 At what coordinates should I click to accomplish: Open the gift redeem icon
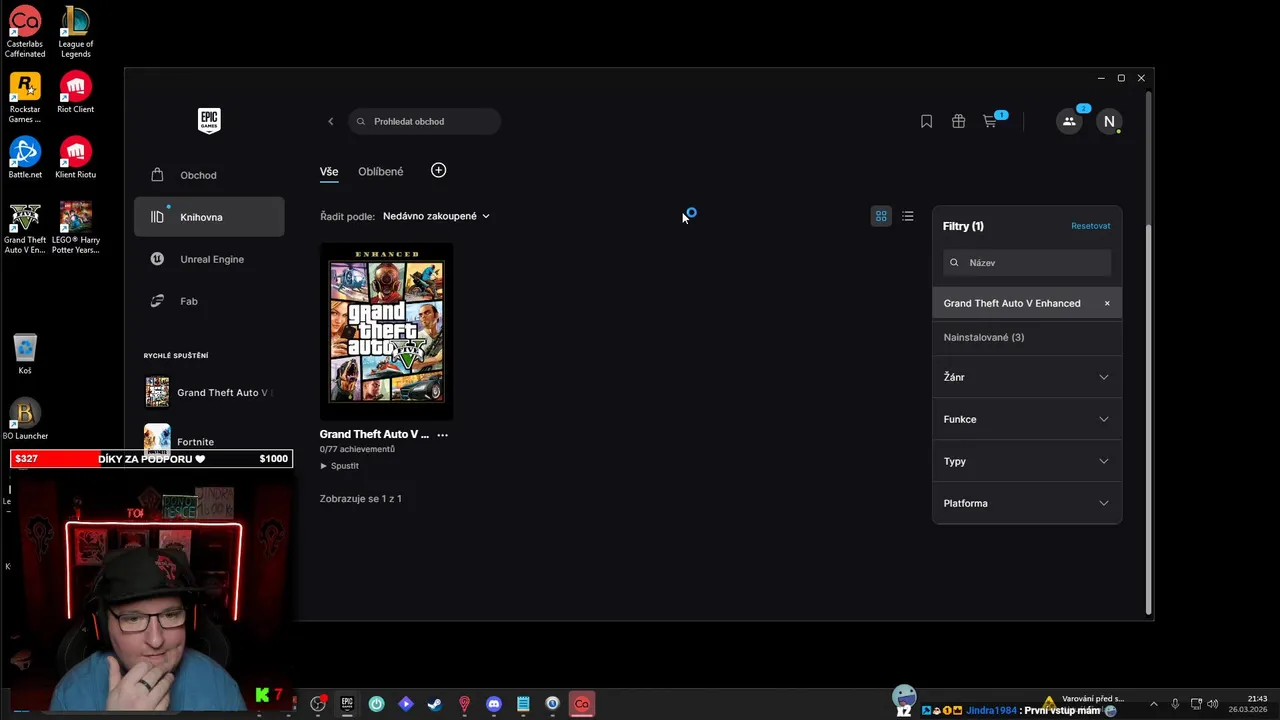click(x=958, y=121)
